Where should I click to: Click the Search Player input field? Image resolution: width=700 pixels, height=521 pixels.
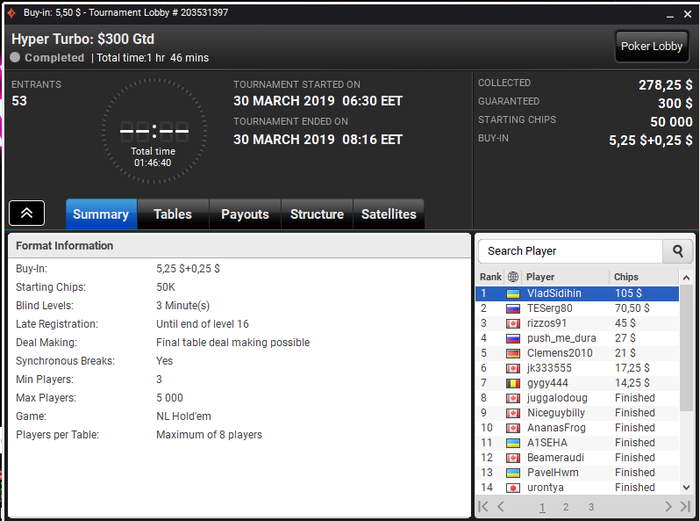571,251
